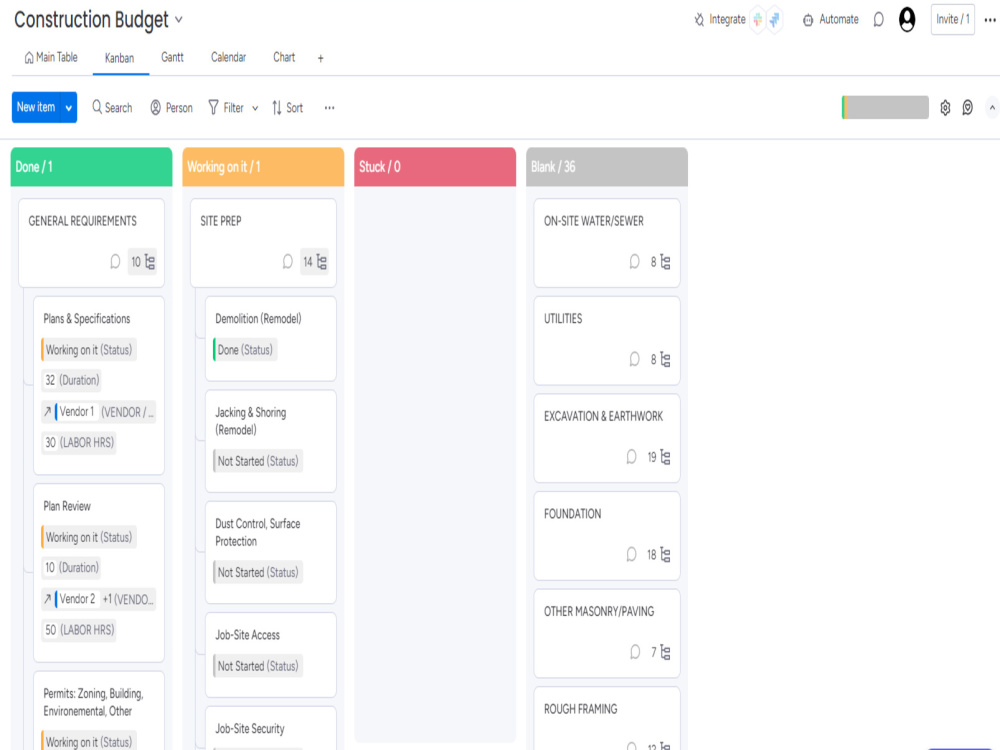Screen dimensions: 1000x750
Task: Show 10 subitems of GENERAL REQUIREMENTS
Action: 142,261
